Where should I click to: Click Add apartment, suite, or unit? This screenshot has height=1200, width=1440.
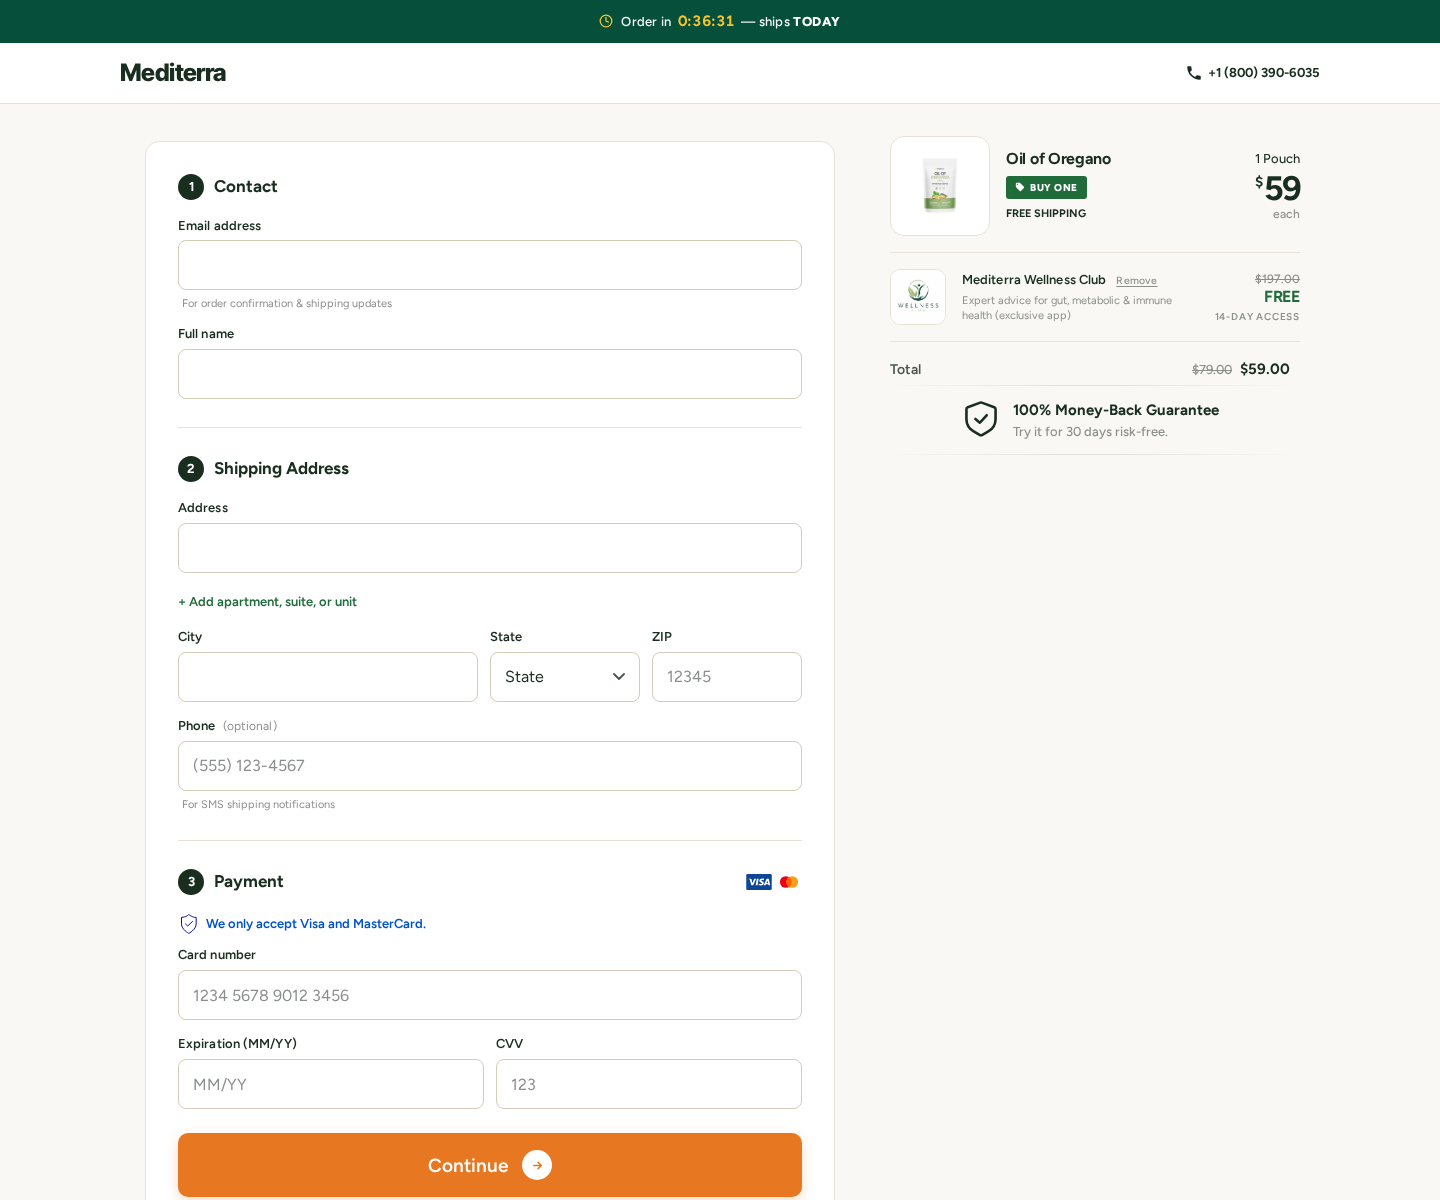[267, 602]
